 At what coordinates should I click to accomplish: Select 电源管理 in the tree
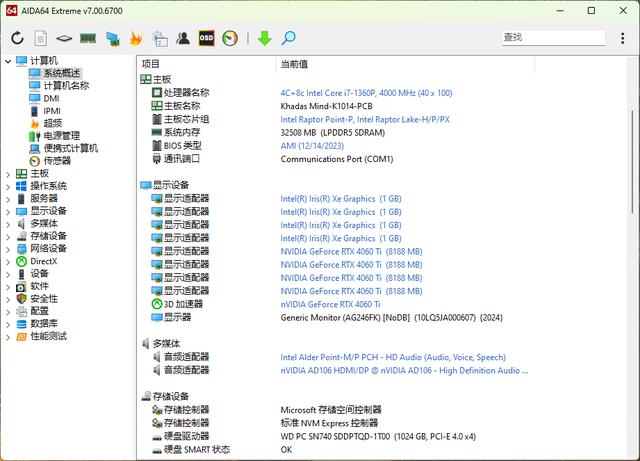coord(62,136)
